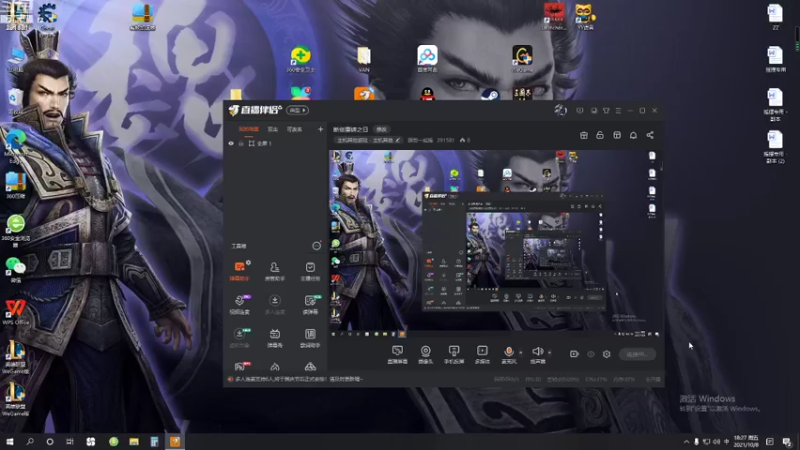Click the FPS:30 status entry
This screenshot has width=800, height=450.
click(533, 380)
